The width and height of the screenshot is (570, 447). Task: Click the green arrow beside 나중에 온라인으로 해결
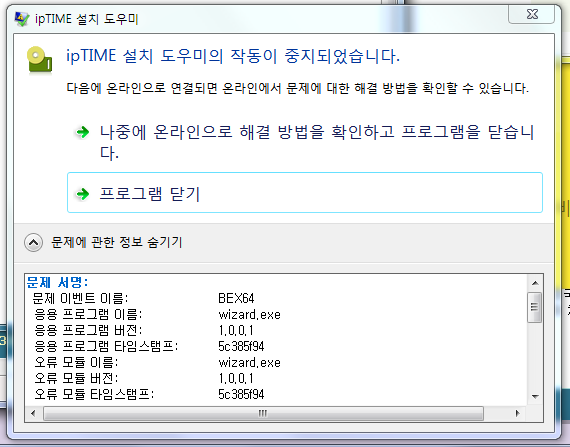[x=83, y=132]
